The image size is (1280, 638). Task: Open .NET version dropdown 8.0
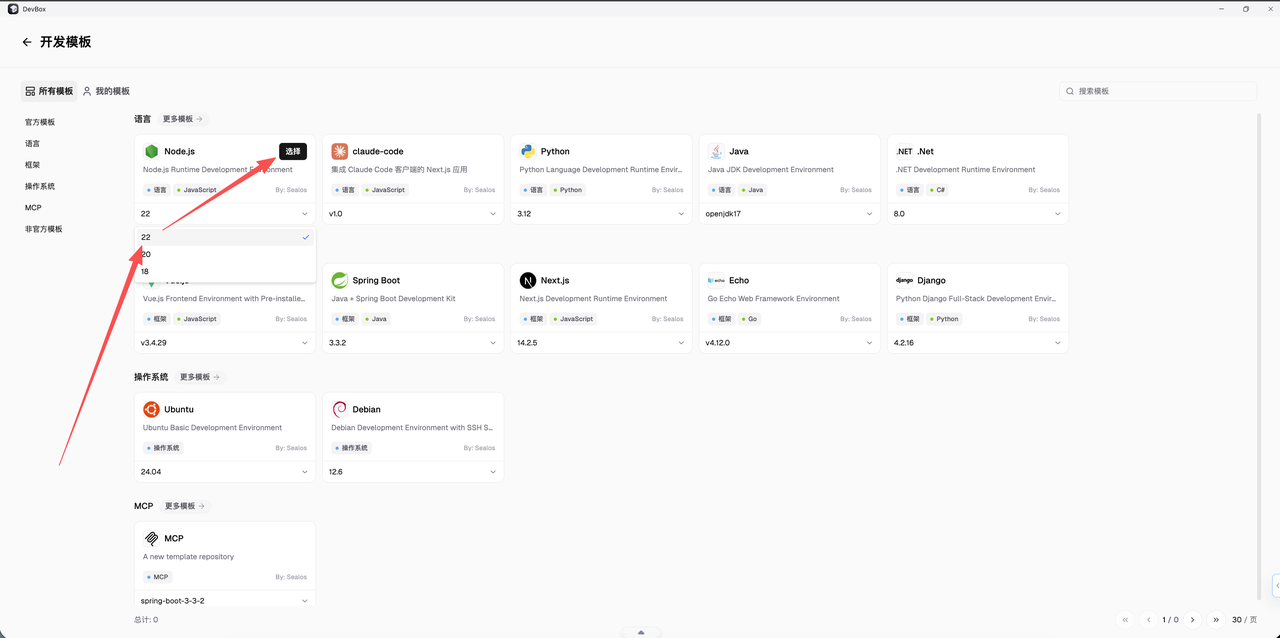pyautogui.click(x=978, y=214)
